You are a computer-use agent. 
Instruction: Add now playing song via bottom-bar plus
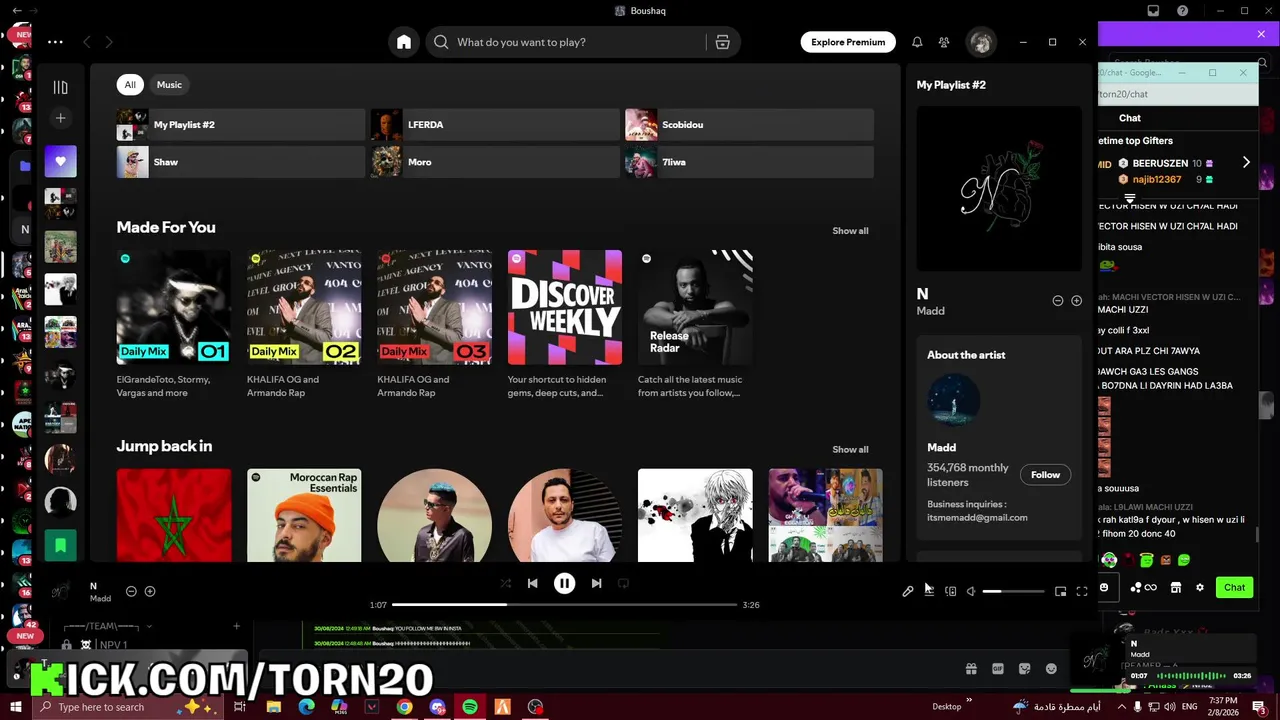[x=150, y=591]
